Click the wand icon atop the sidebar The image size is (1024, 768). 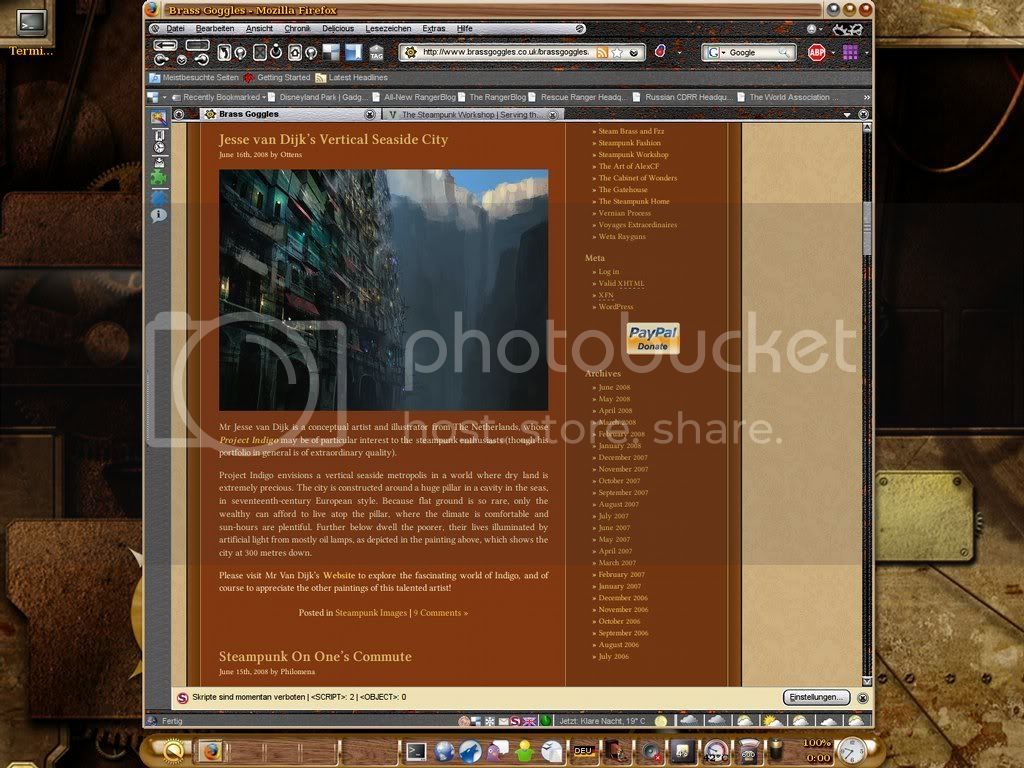(x=159, y=118)
